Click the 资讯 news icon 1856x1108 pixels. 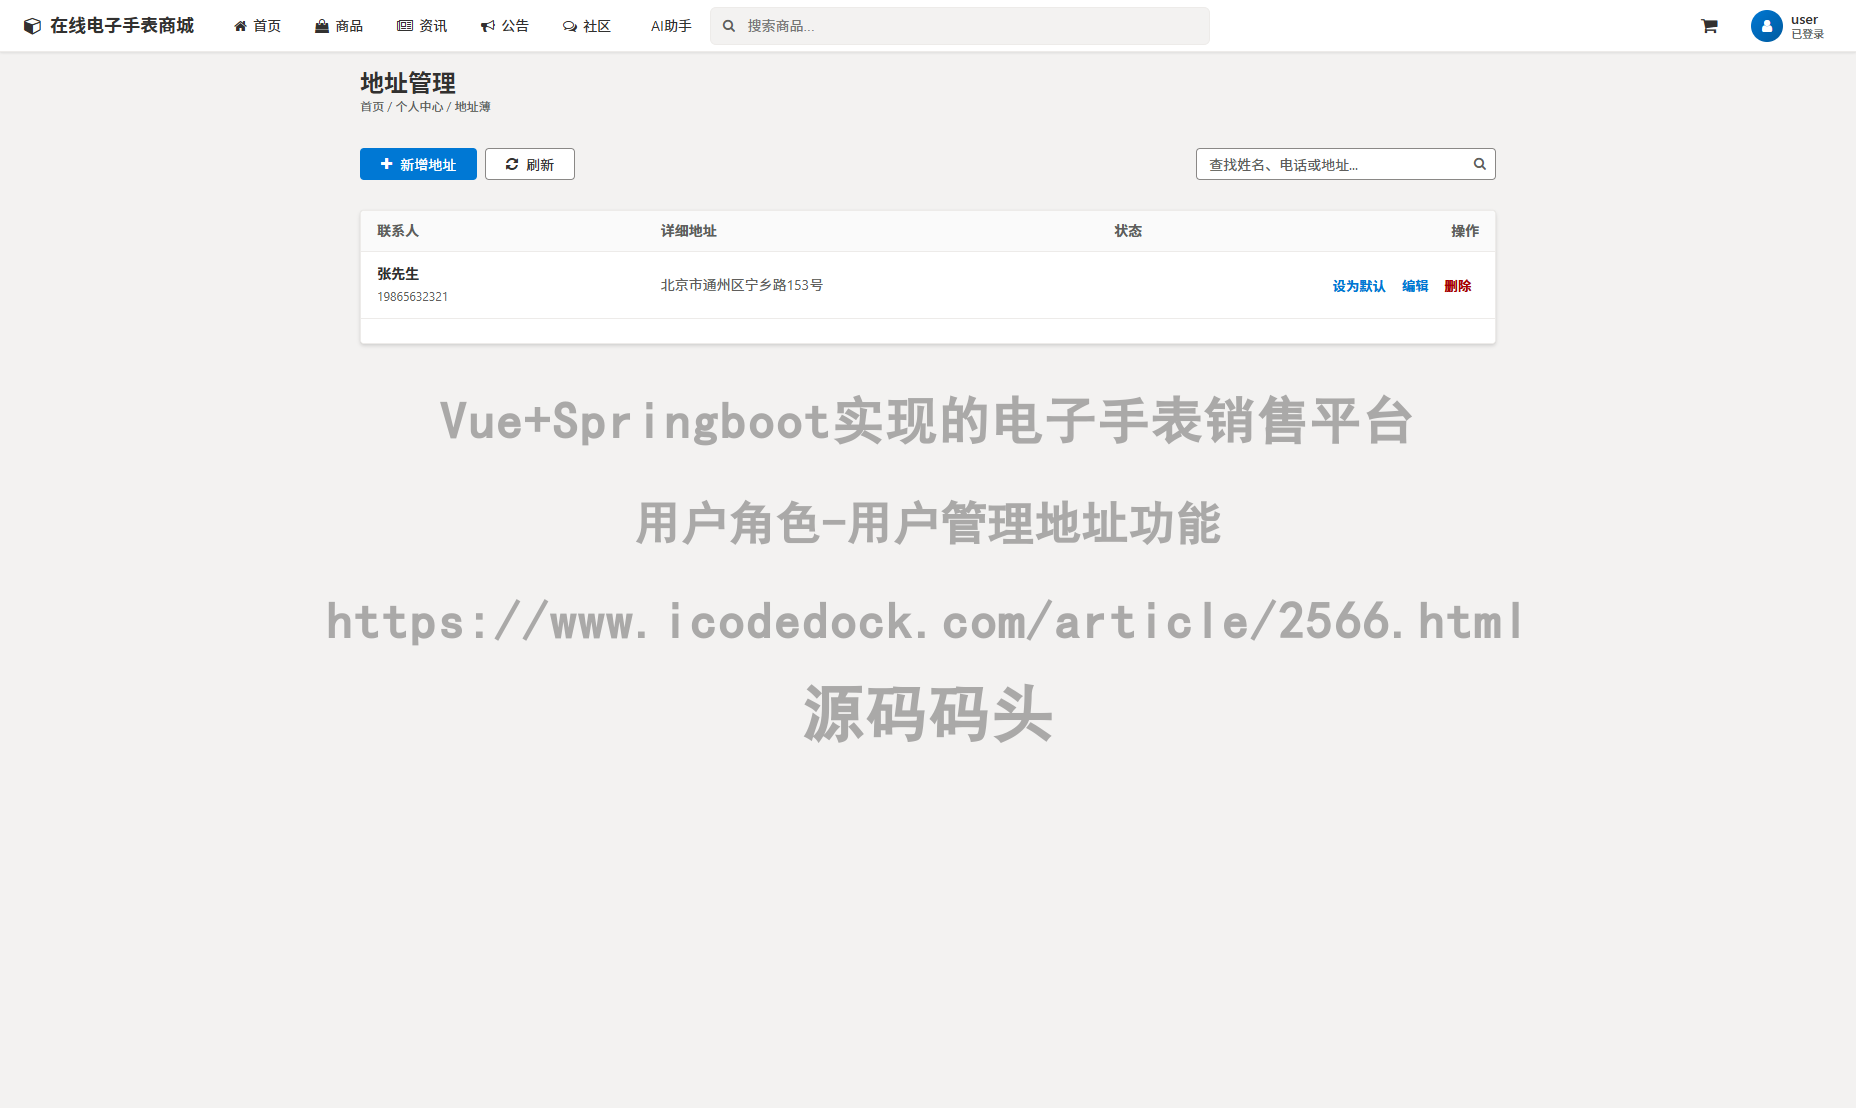404,25
